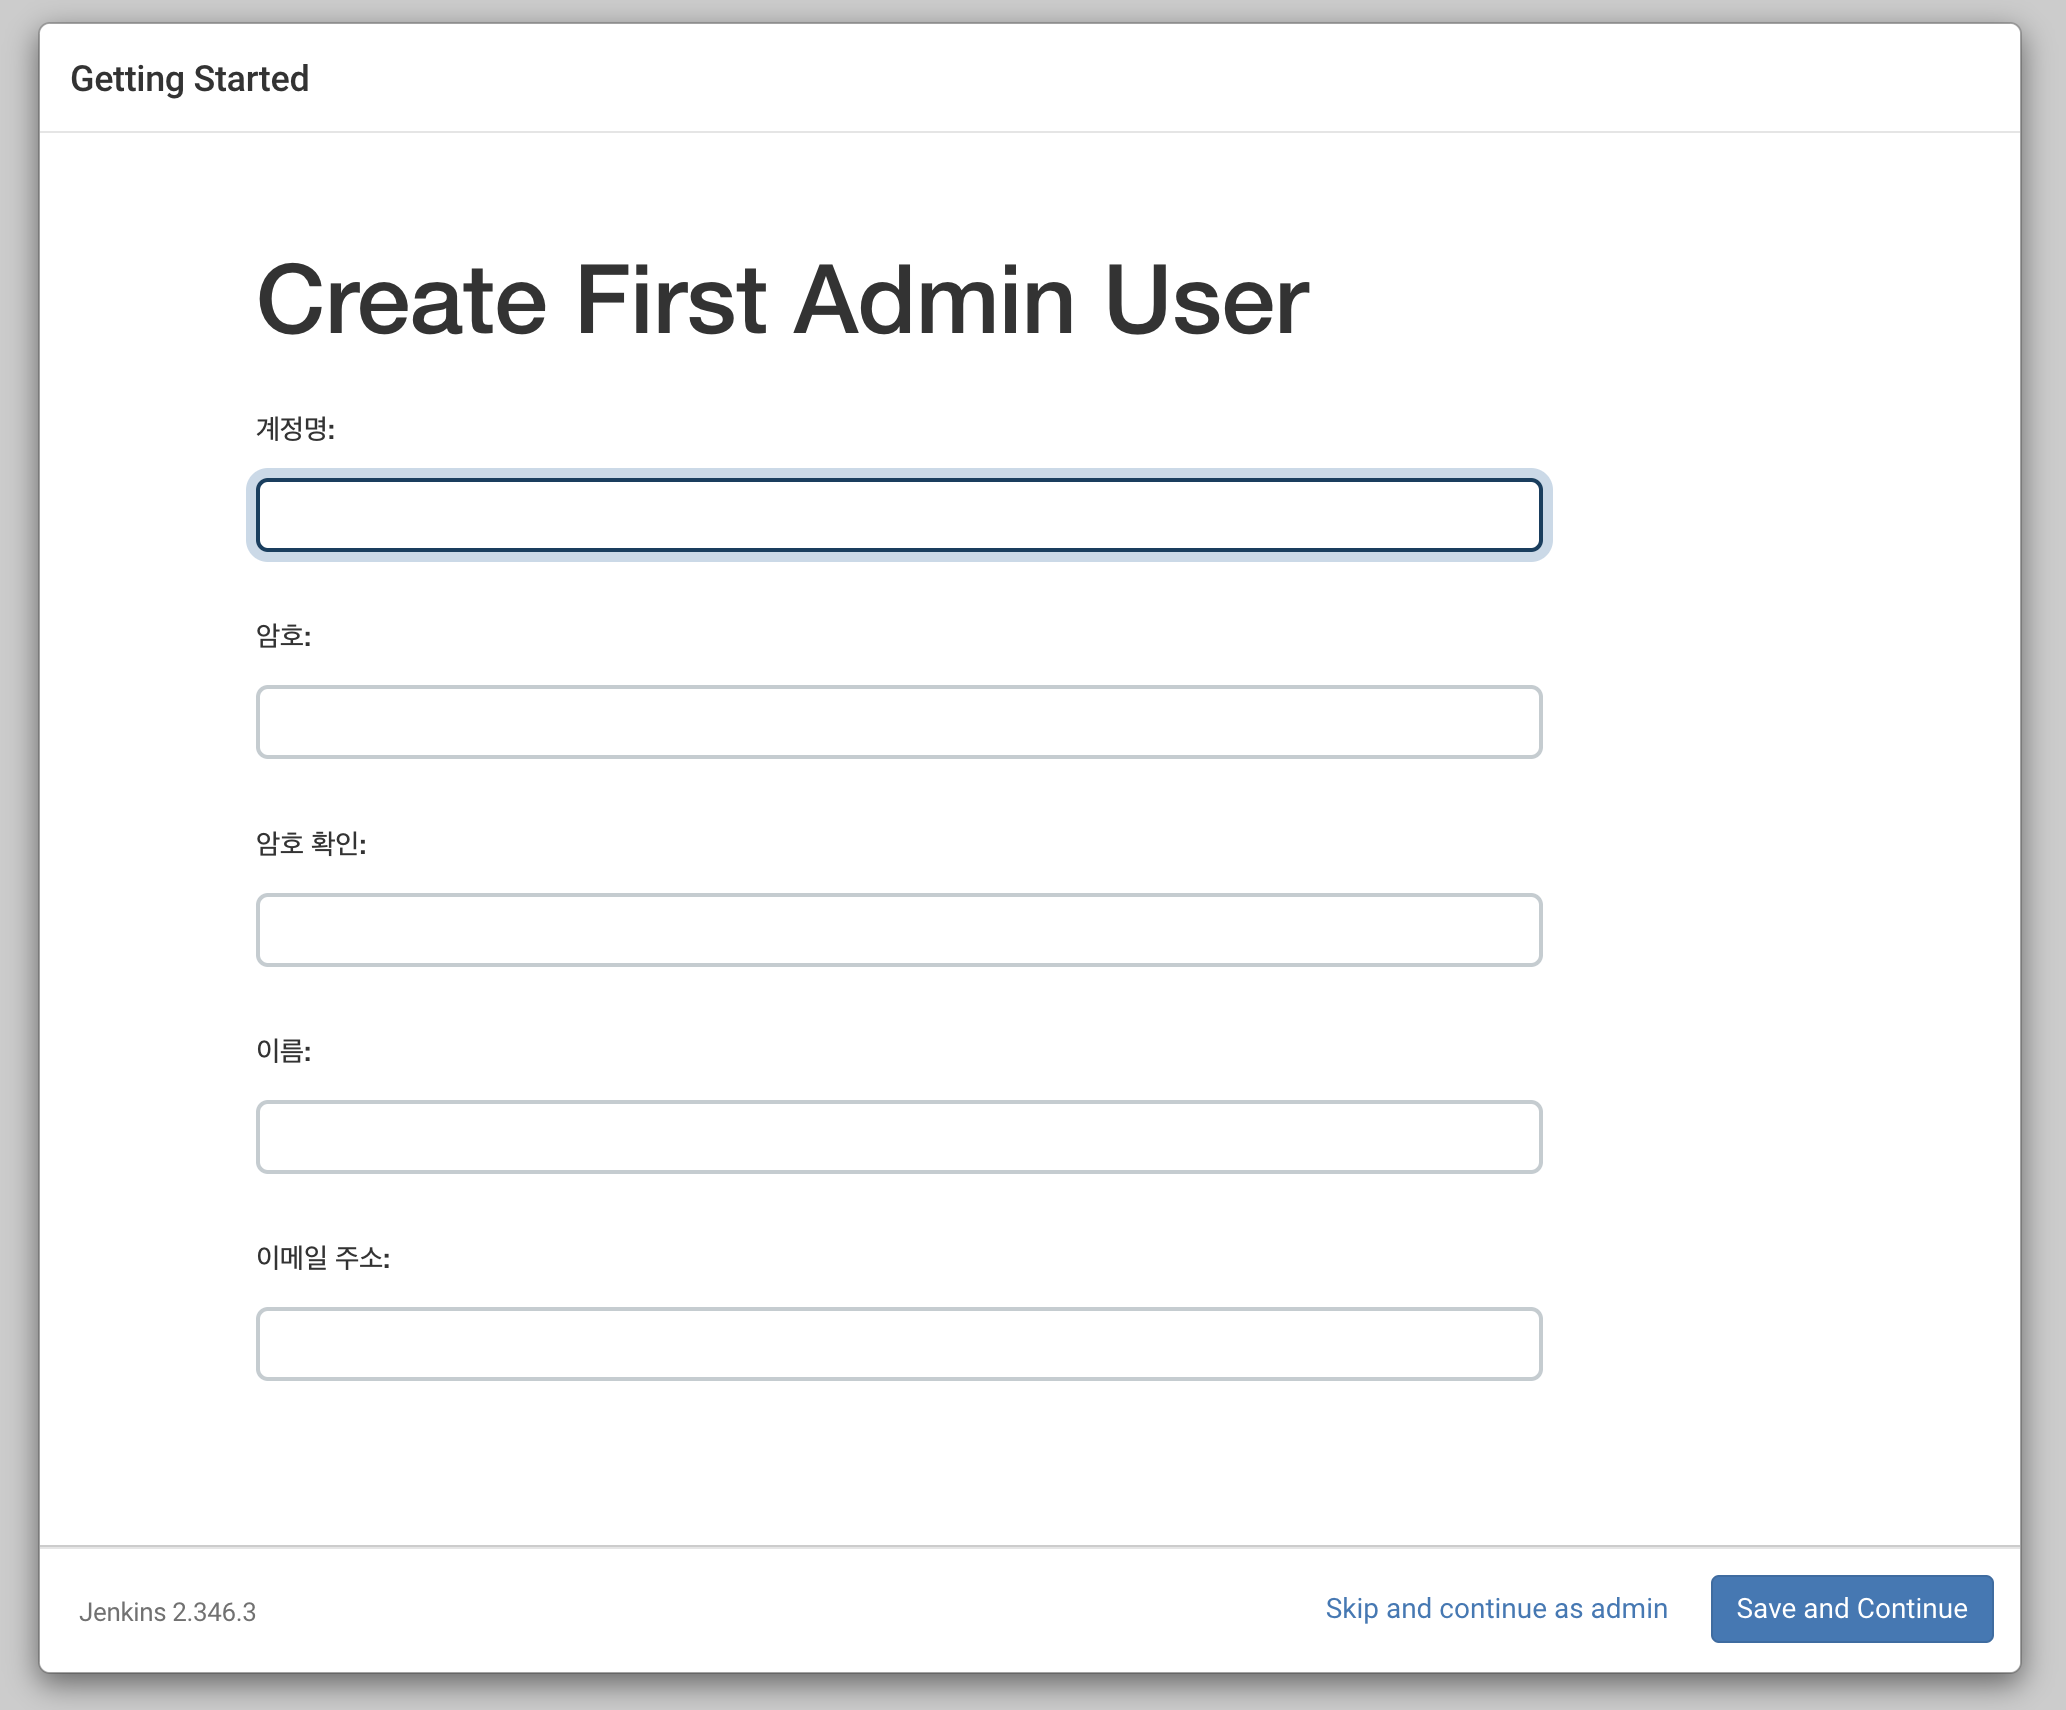Image resolution: width=2066 pixels, height=1710 pixels.
Task: Focus the 계정명 username input field
Action: [898, 515]
